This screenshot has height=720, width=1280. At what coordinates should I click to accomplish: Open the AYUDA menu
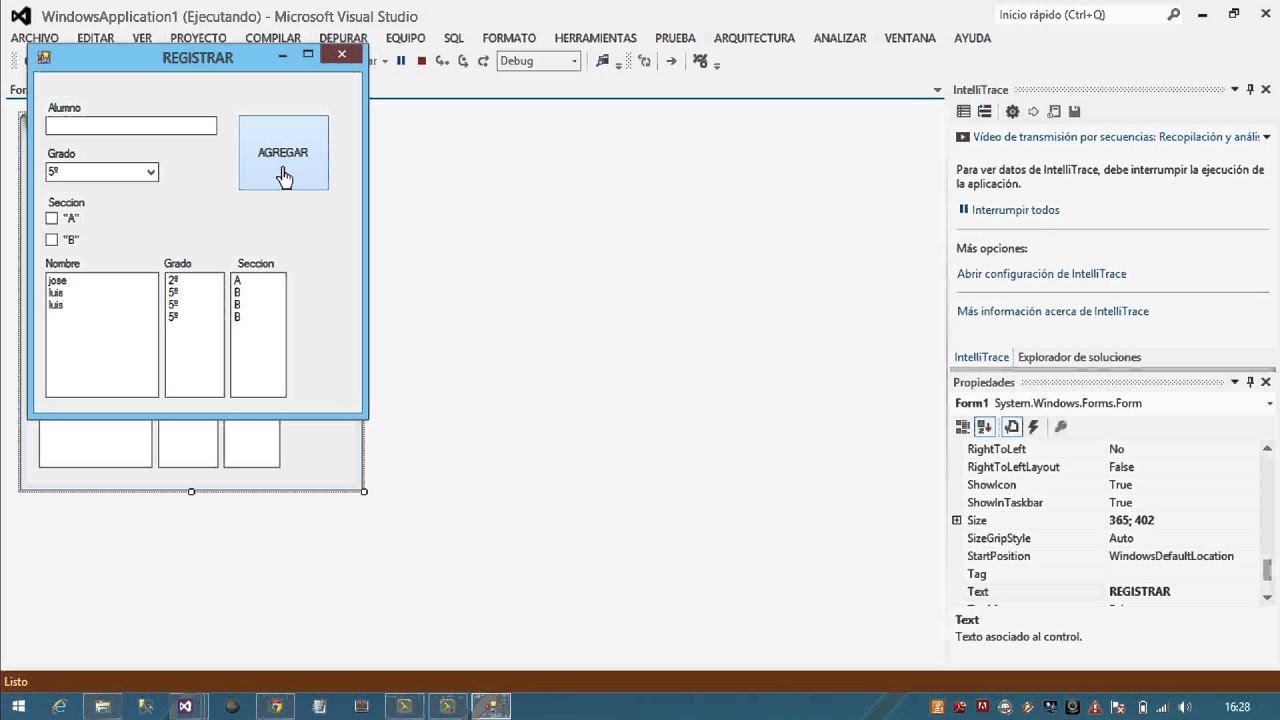[973, 38]
